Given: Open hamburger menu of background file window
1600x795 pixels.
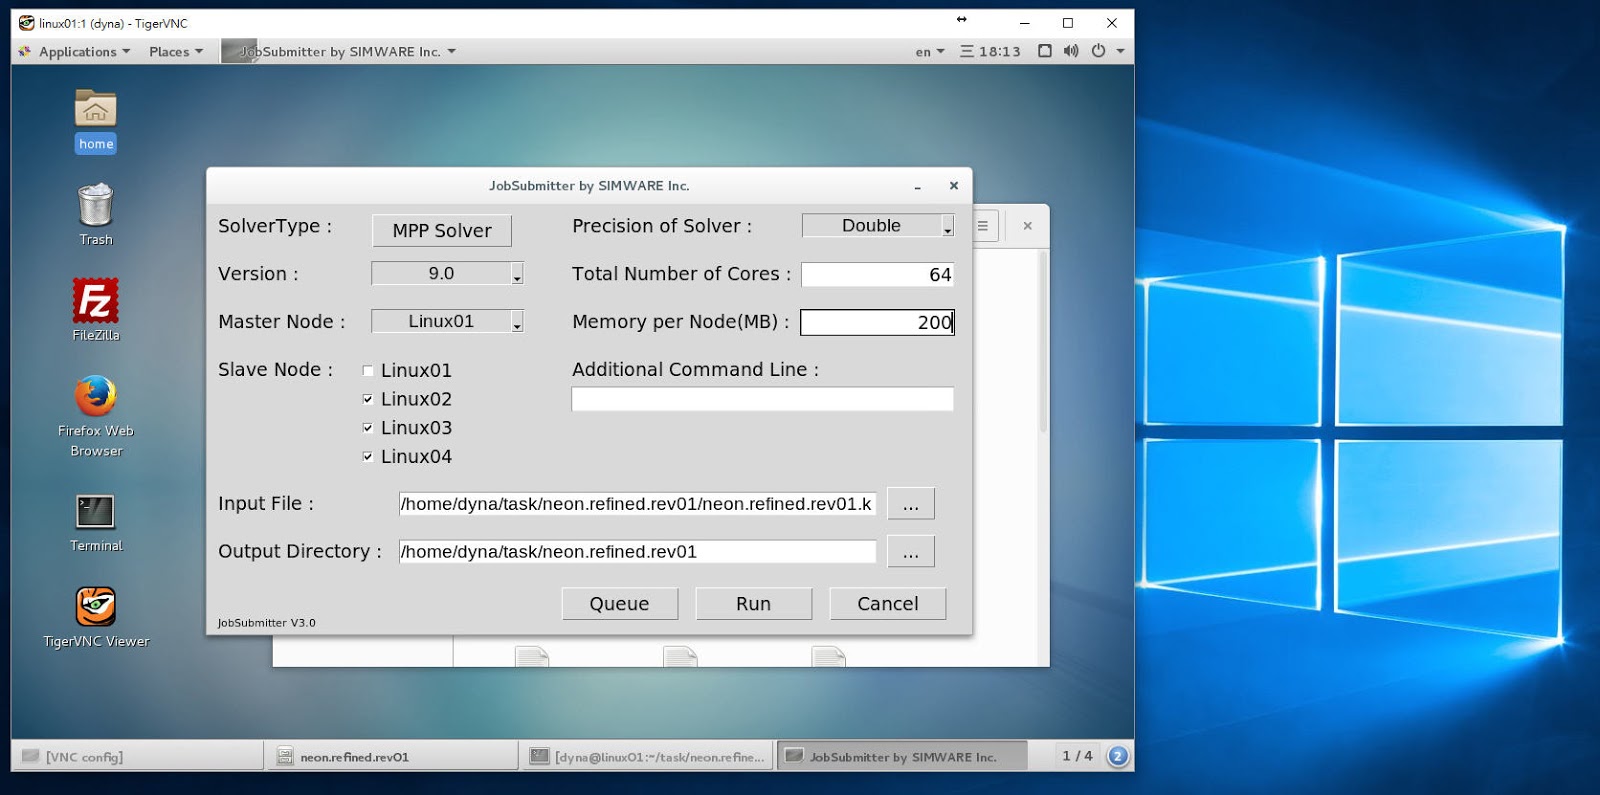Looking at the screenshot, I should pos(983,226).
